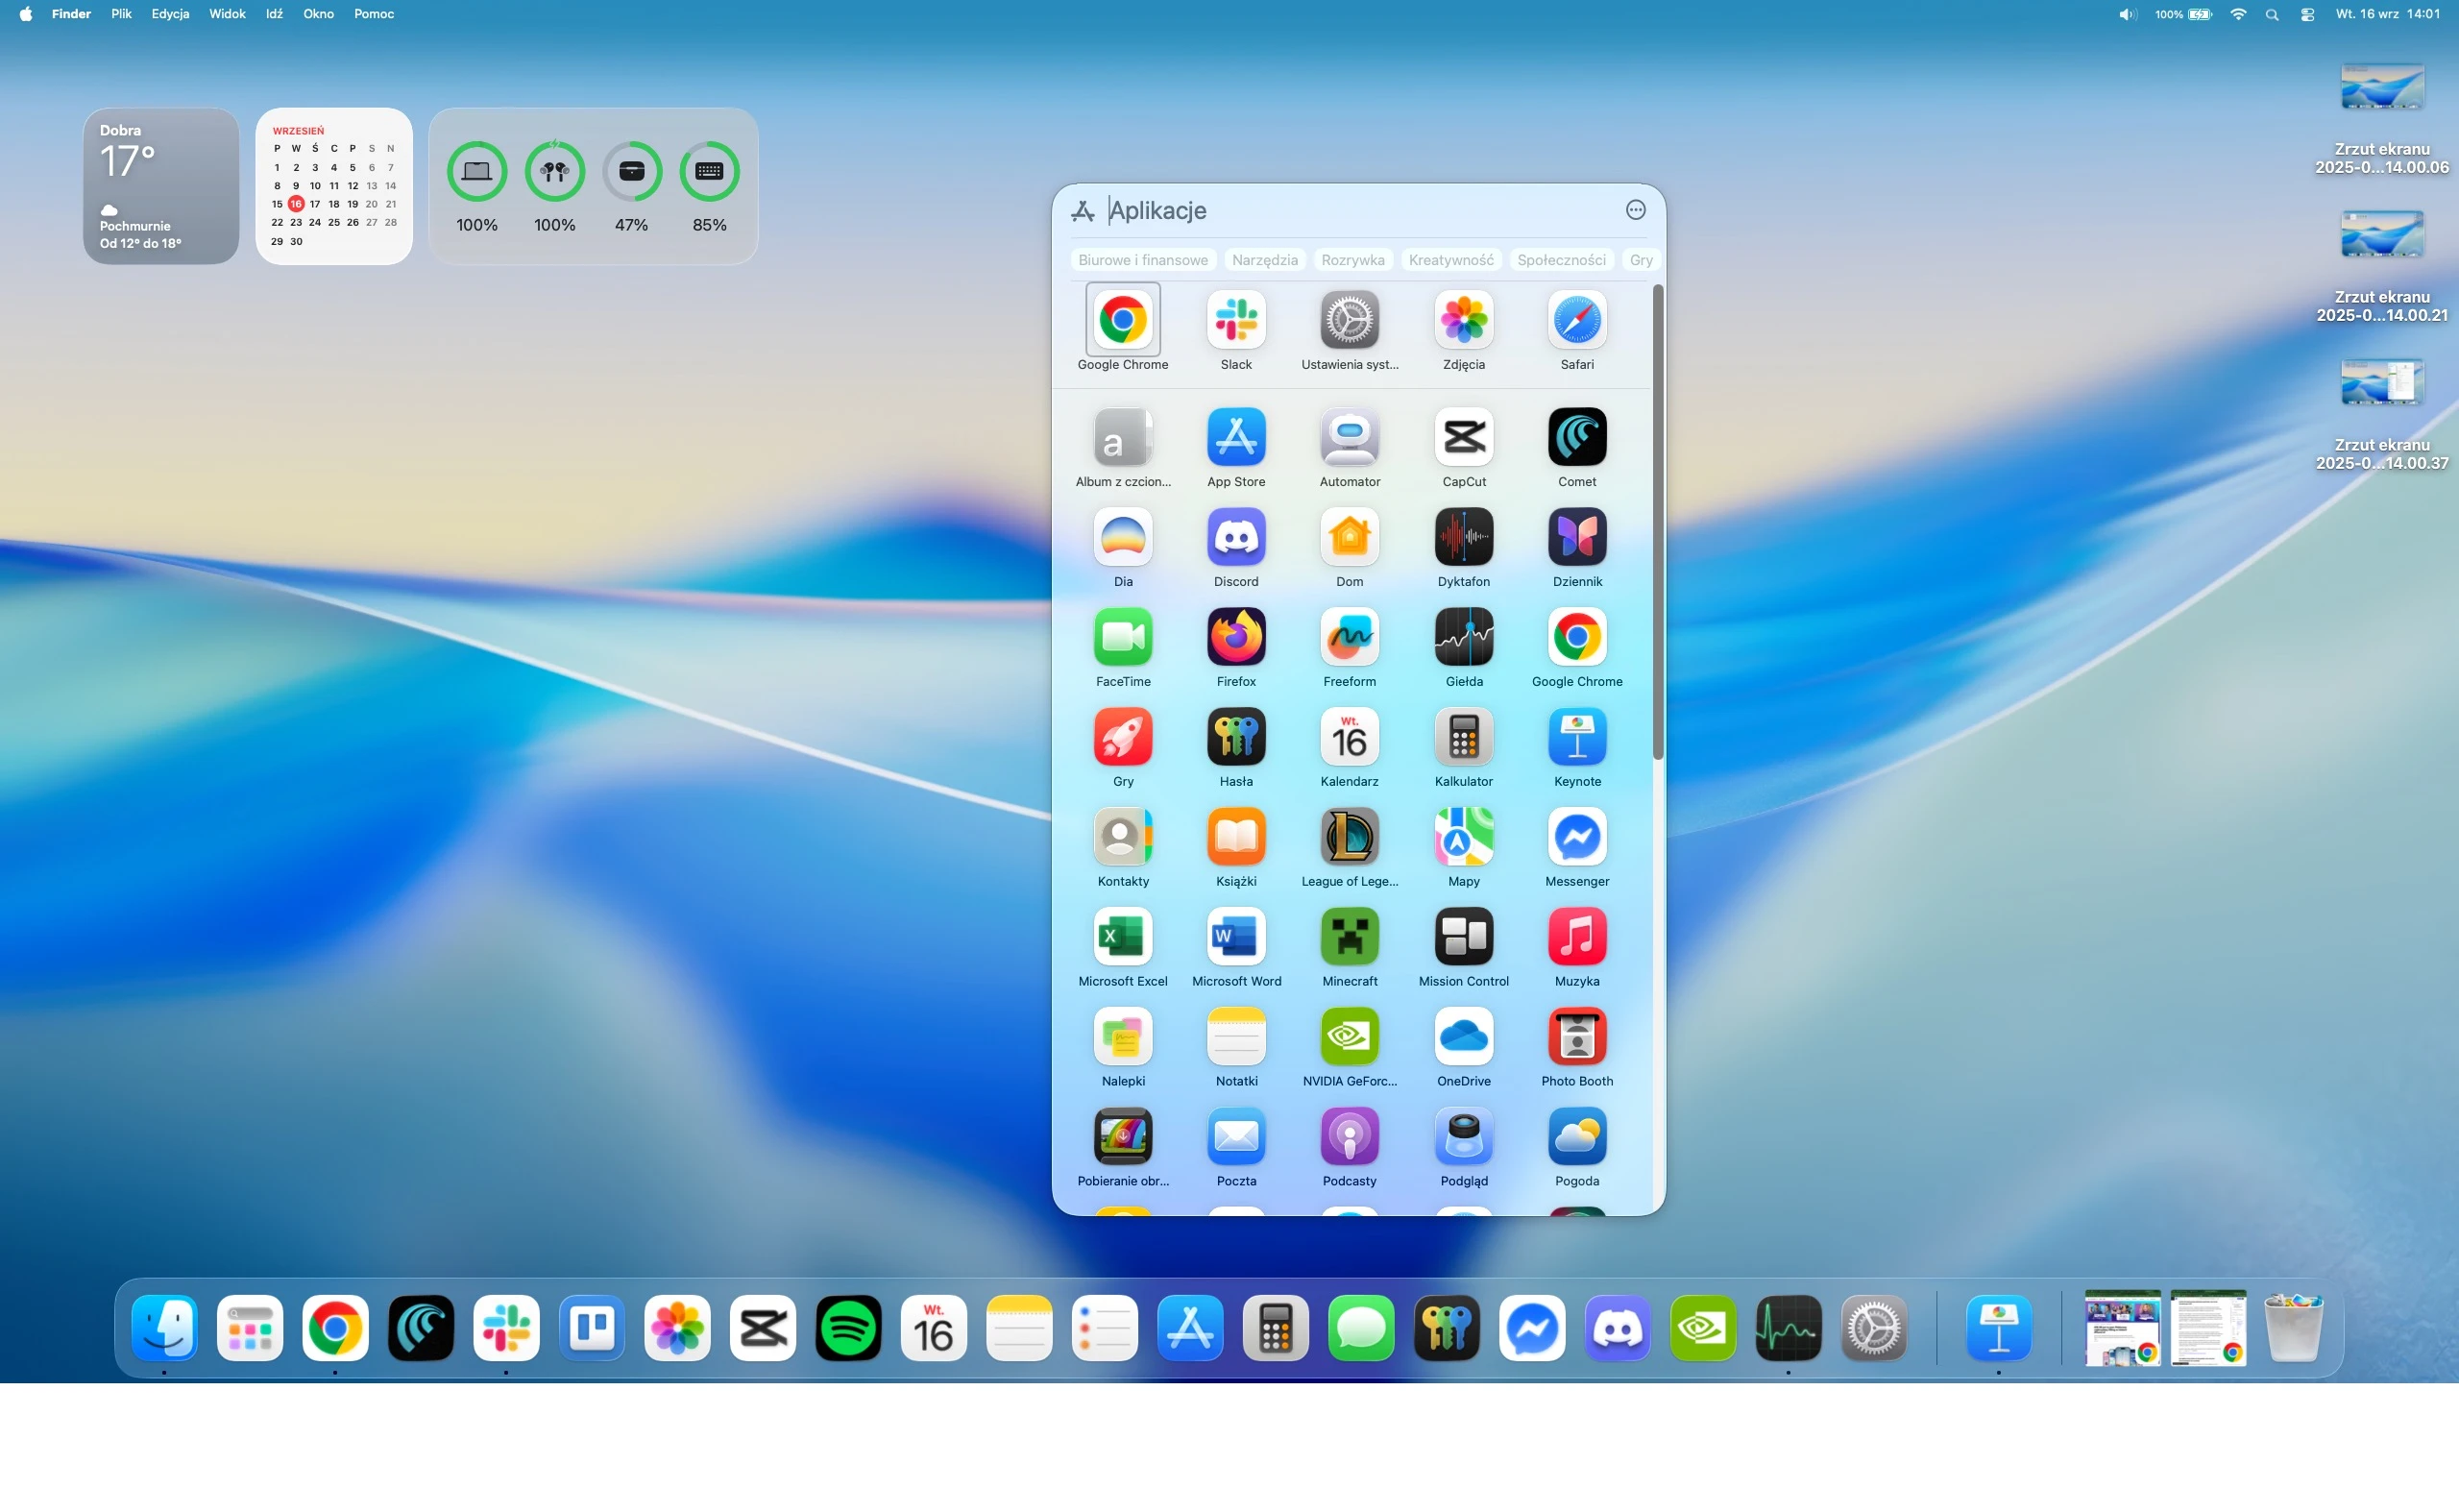Open Mission Control app

coord(1463,937)
